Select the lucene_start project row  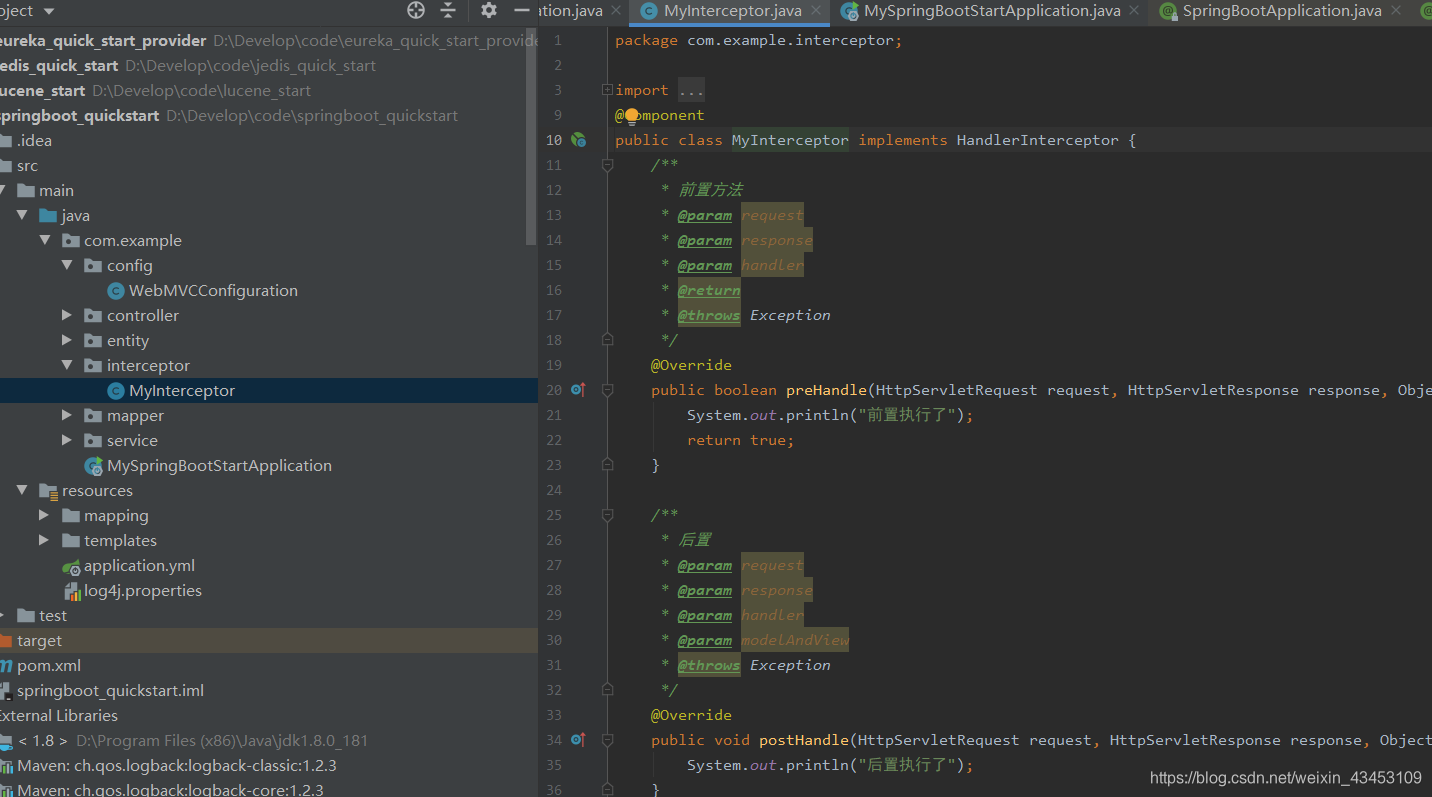tap(268, 91)
